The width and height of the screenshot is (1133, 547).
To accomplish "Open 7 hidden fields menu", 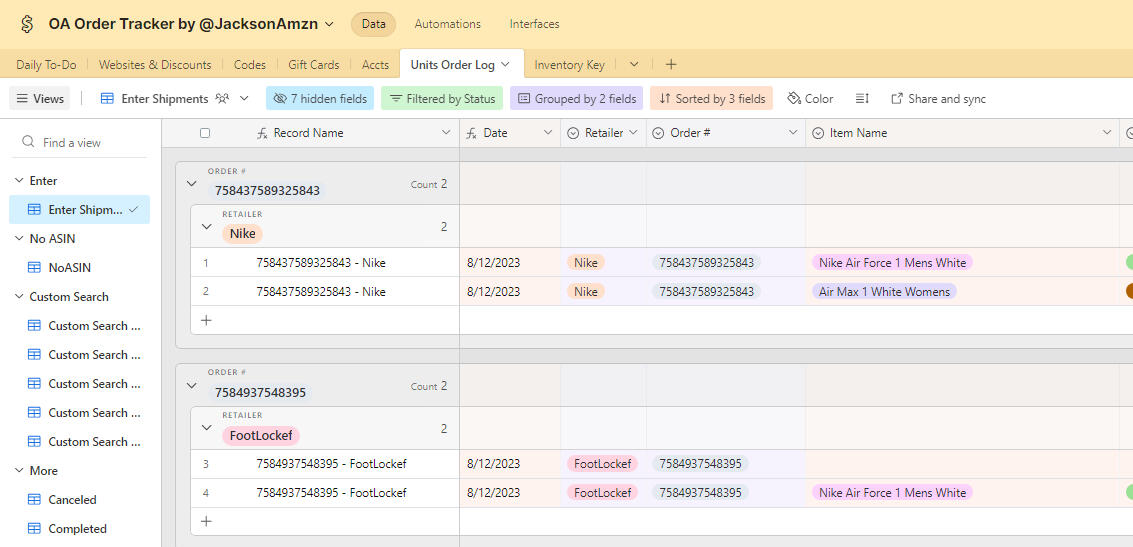I will pos(320,99).
